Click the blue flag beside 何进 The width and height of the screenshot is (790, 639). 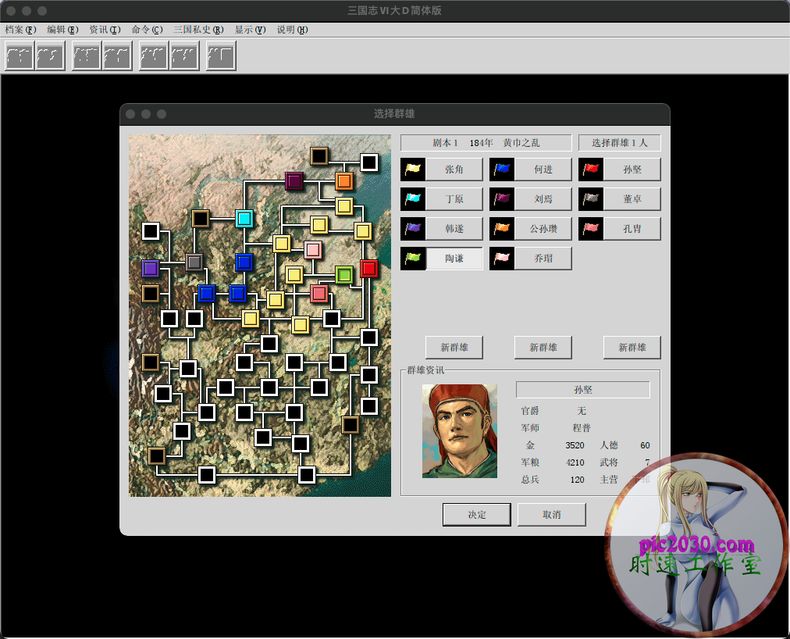(x=502, y=169)
